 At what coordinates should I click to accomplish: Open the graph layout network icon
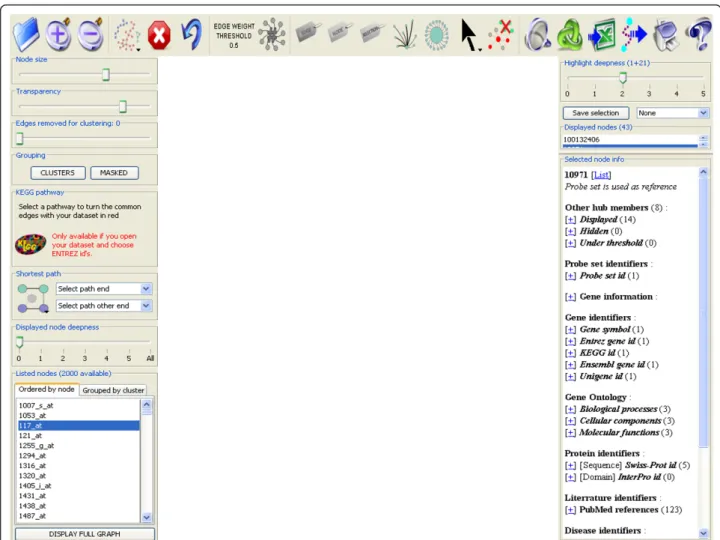pyautogui.click(x=127, y=35)
